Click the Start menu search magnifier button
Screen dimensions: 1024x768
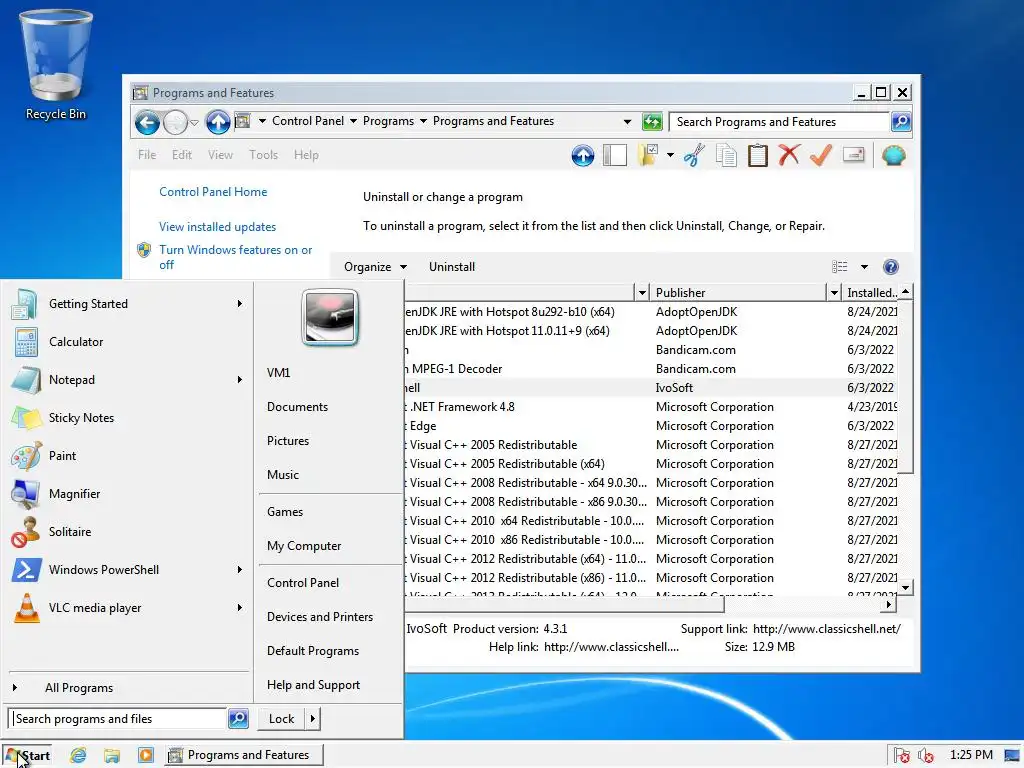(x=238, y=718)
